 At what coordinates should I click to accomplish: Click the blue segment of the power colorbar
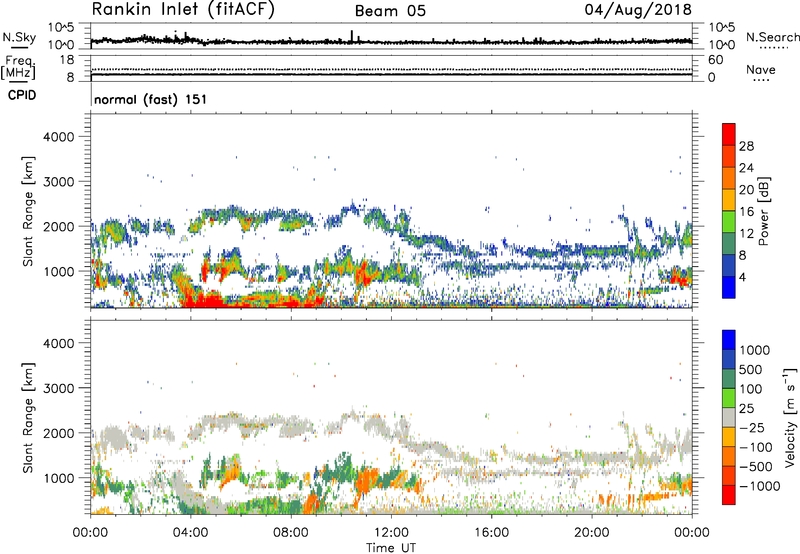tap(729, 287)
